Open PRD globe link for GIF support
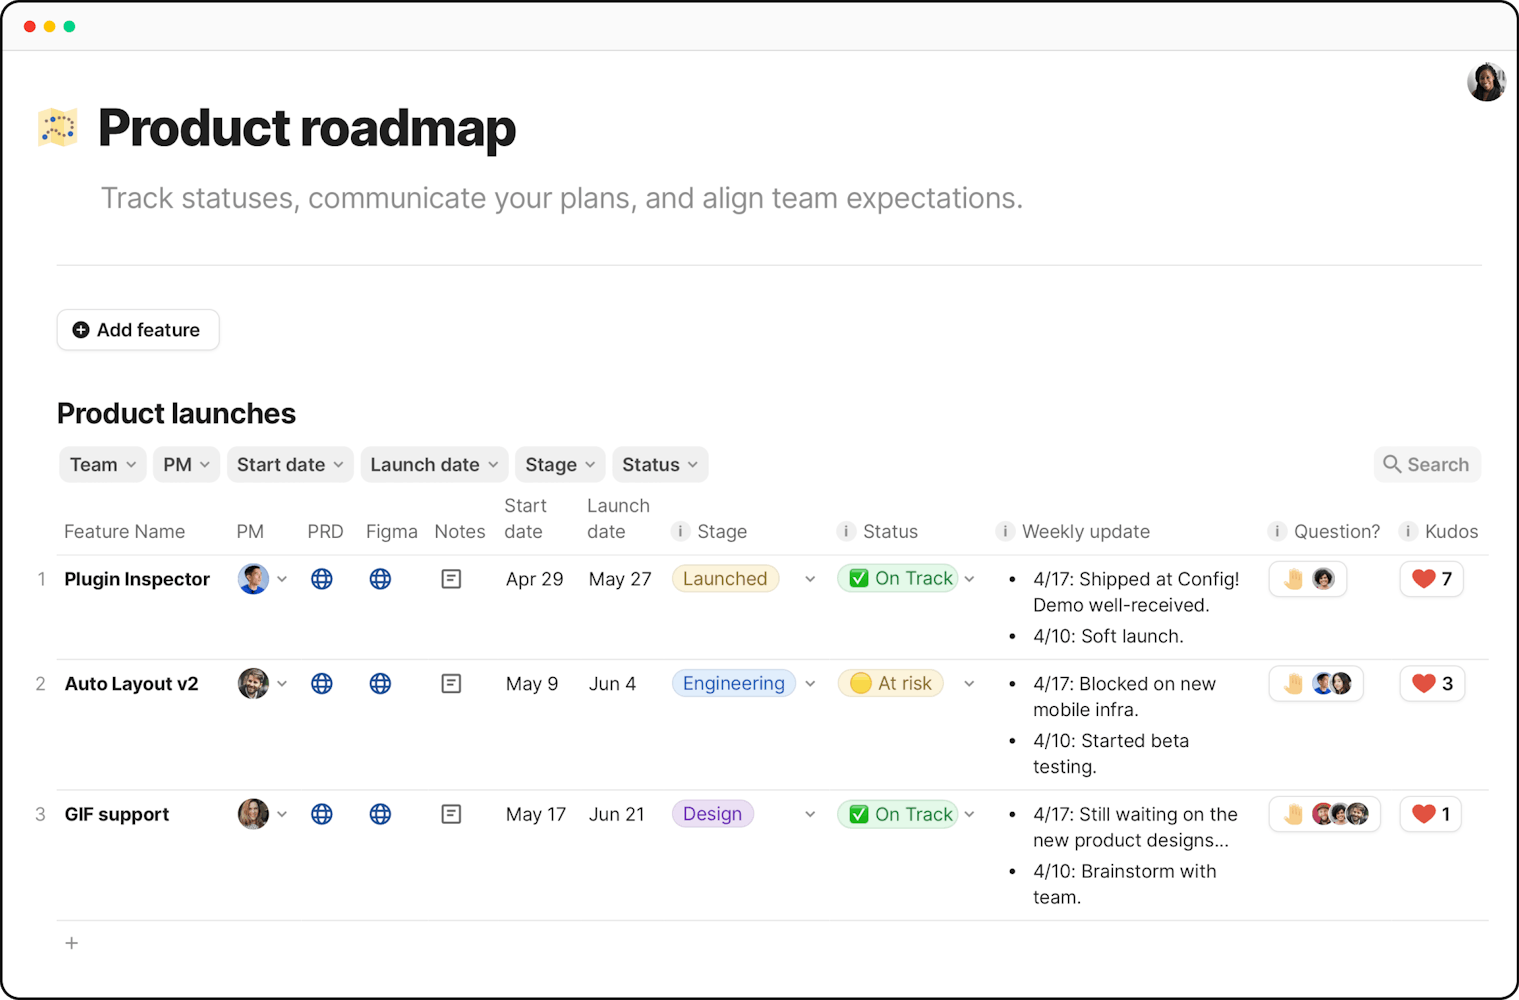The image size is (1519, 1000). pyautogui.click(x=321, y=815)
